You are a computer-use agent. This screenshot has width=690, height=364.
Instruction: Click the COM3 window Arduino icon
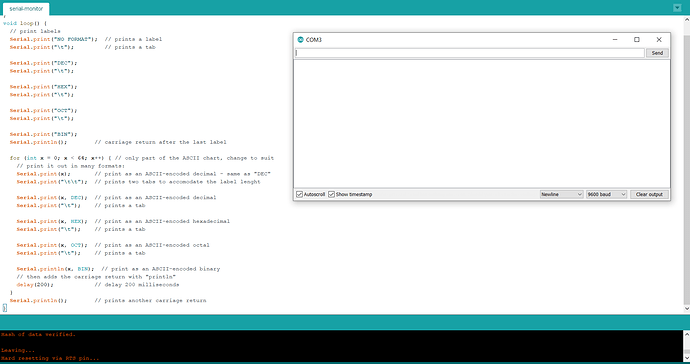(301, 40)
